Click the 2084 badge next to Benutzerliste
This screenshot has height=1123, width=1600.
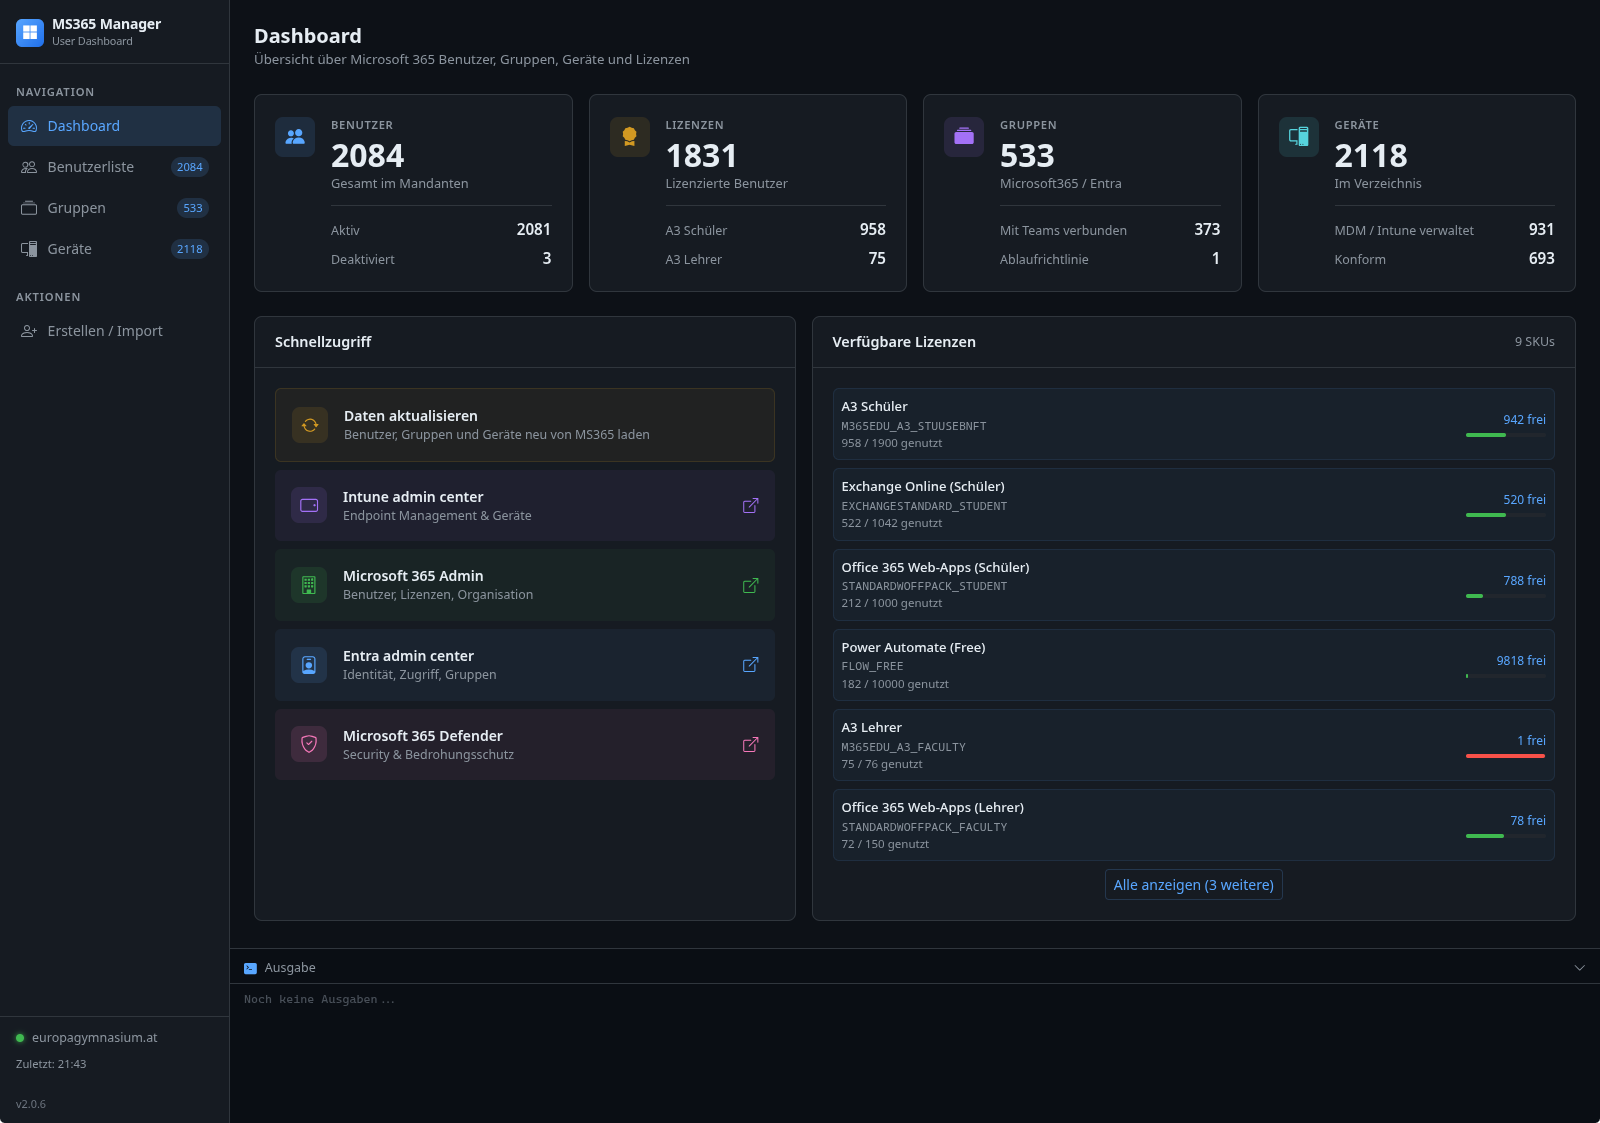[x=190, y=167]
